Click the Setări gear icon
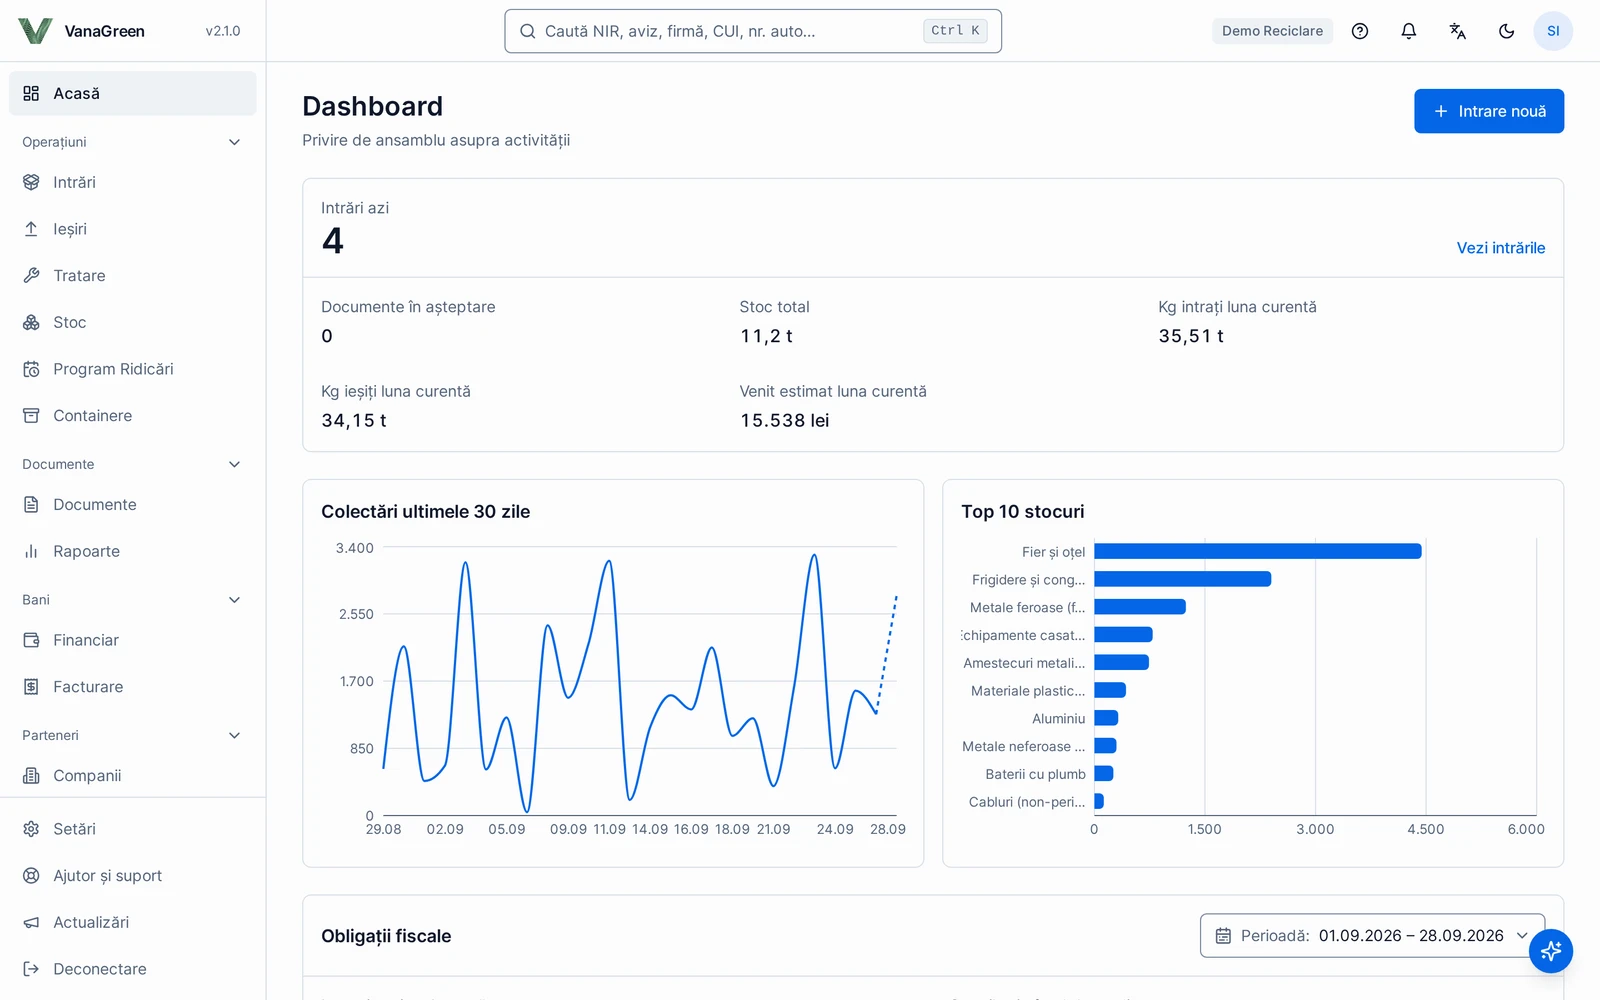 (x=31, y=829)
